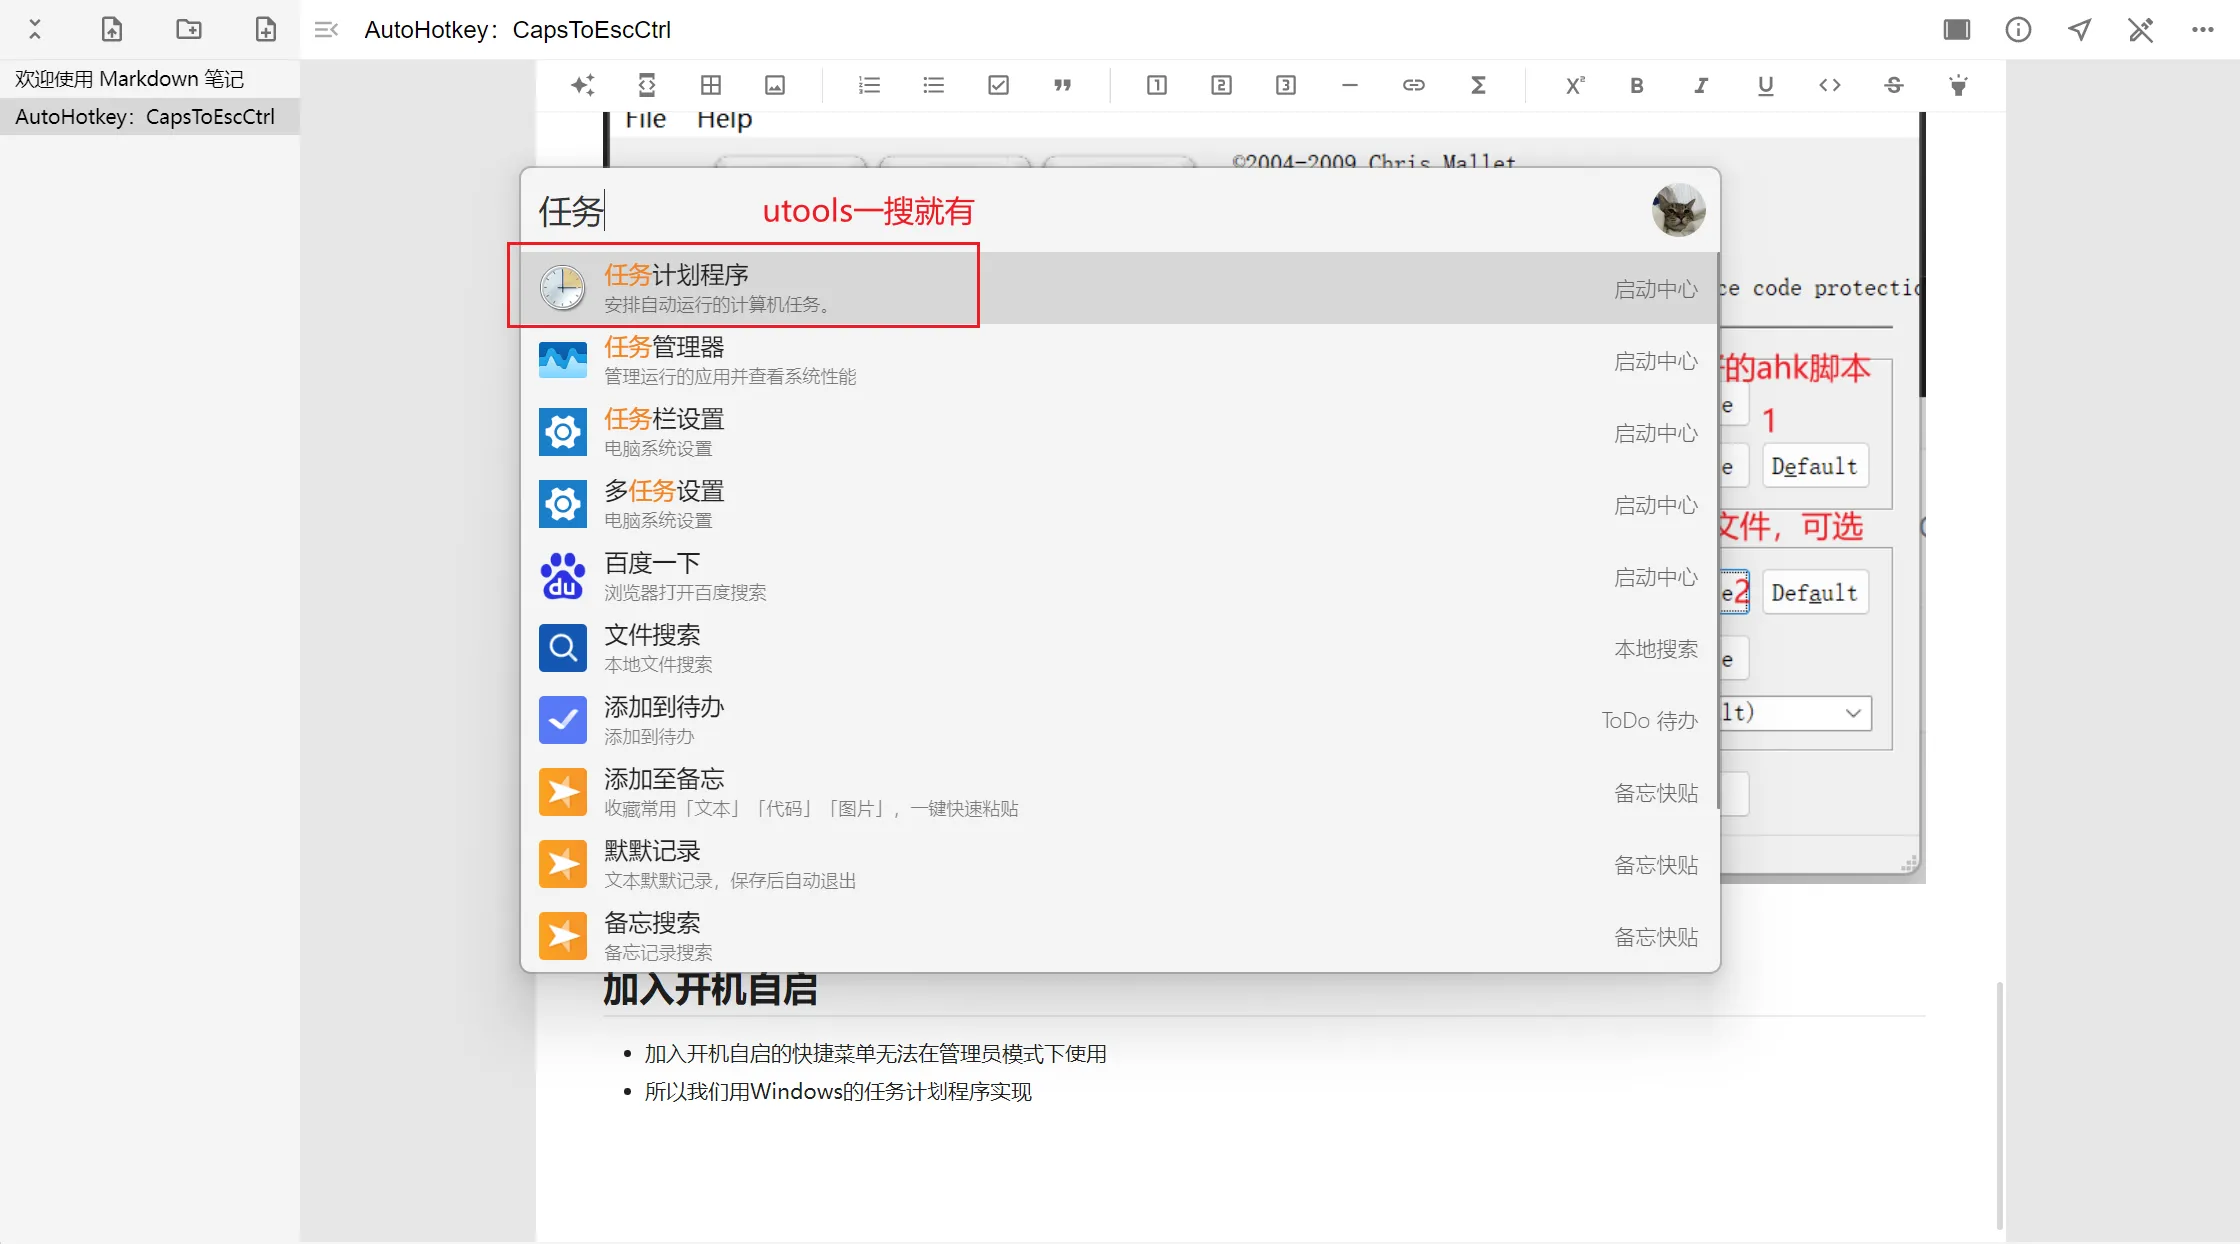Screen dimensions: 2240x1244
Task: Apply block quote formatting
Action: (1062, 85)
